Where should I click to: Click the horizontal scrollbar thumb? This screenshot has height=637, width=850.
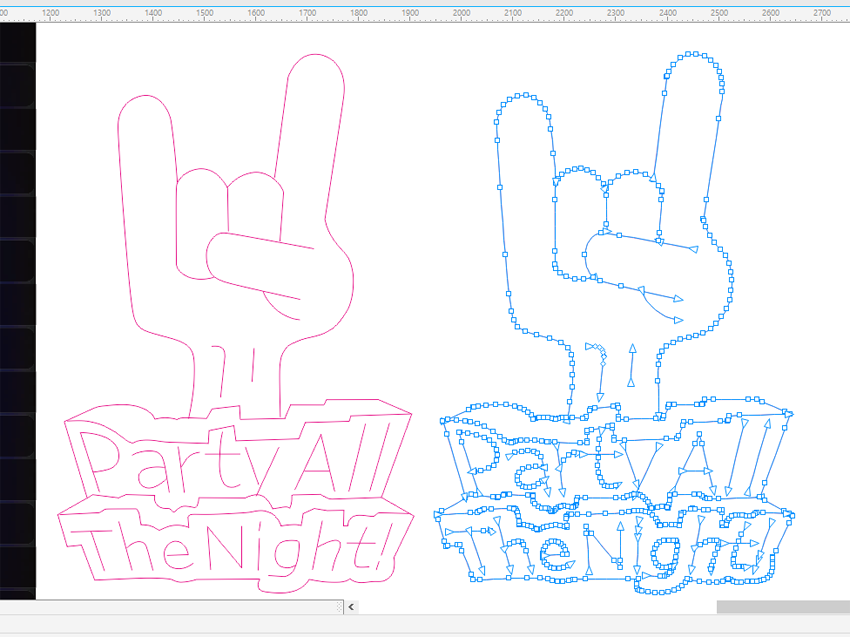click(783, 607)
